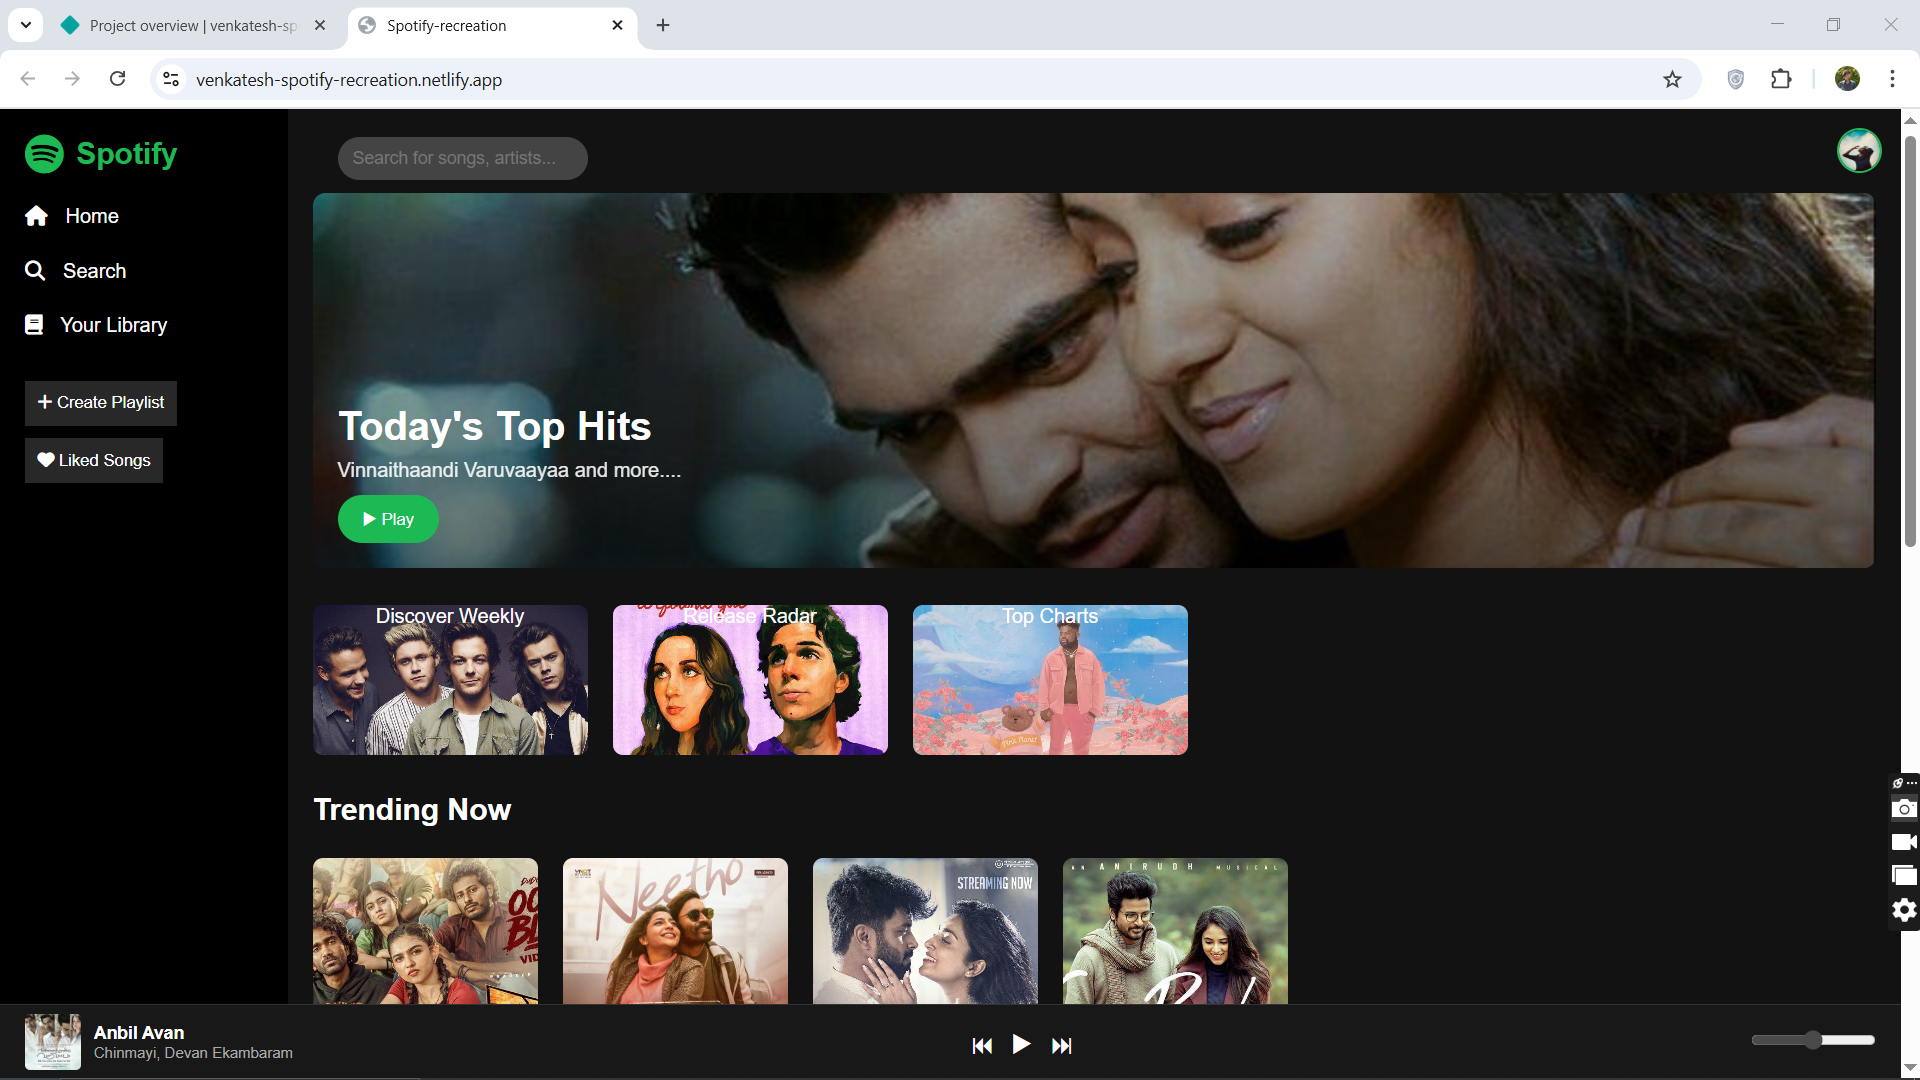The height and width of the screenshot is (1080, 1920).
Task: Bookmark this page with star icon
Action: point(1672,79)
